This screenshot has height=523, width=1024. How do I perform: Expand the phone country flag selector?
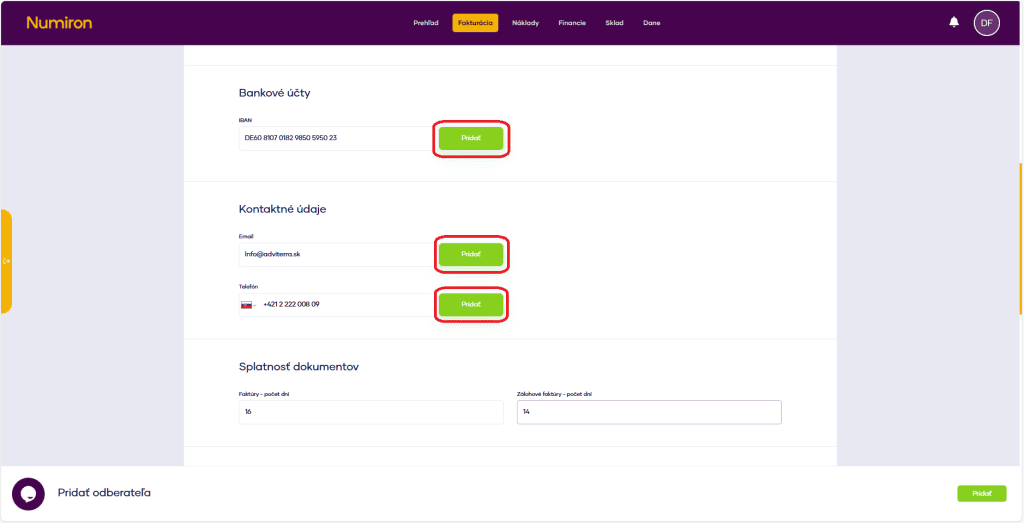coord(247,304)
